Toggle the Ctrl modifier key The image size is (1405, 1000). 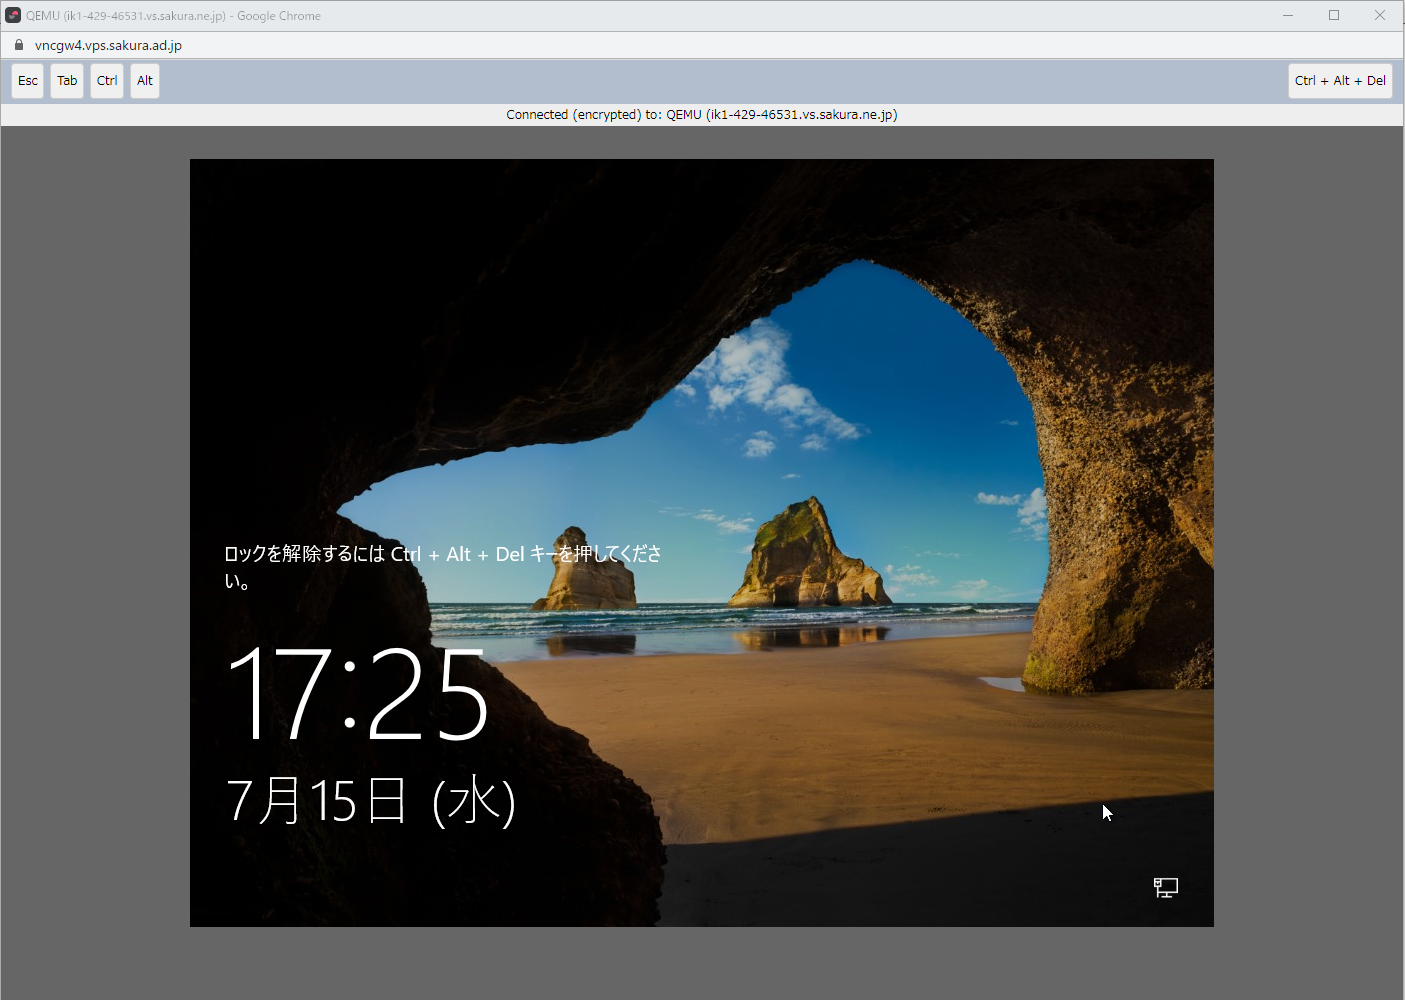pos(107,81)
